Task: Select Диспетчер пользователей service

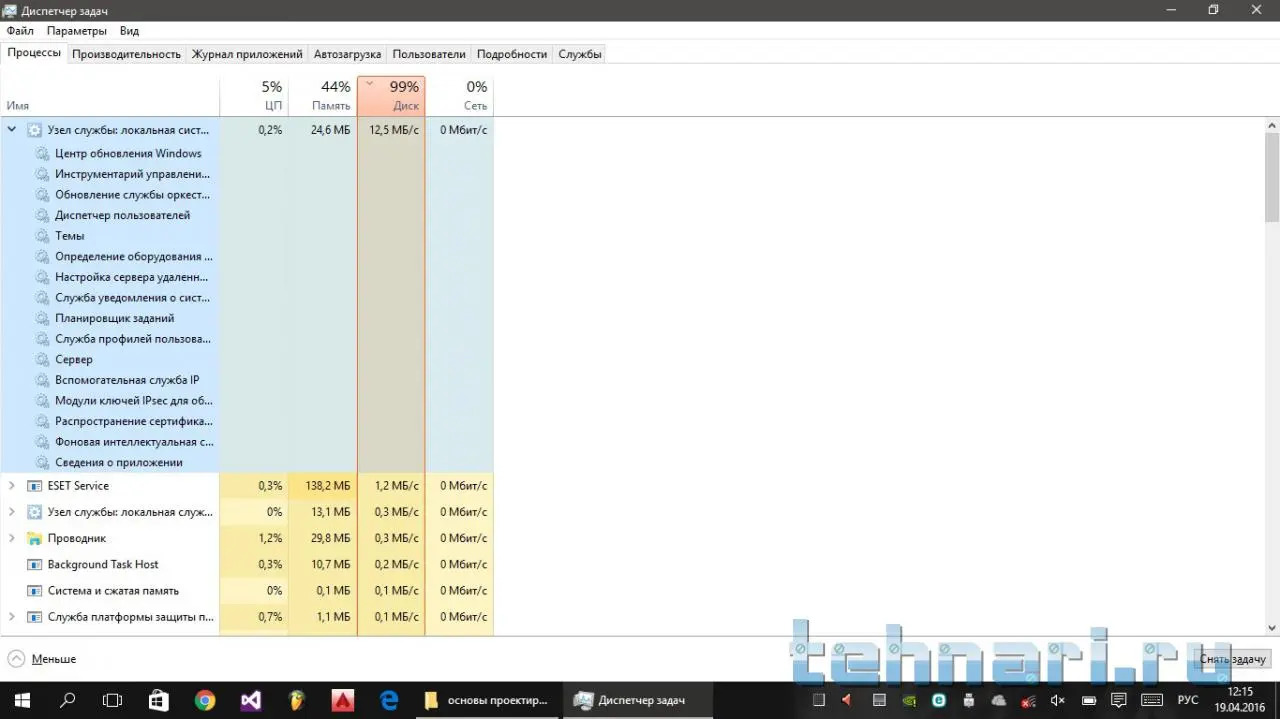Action: pyautogui.click(x=122, y=215)
